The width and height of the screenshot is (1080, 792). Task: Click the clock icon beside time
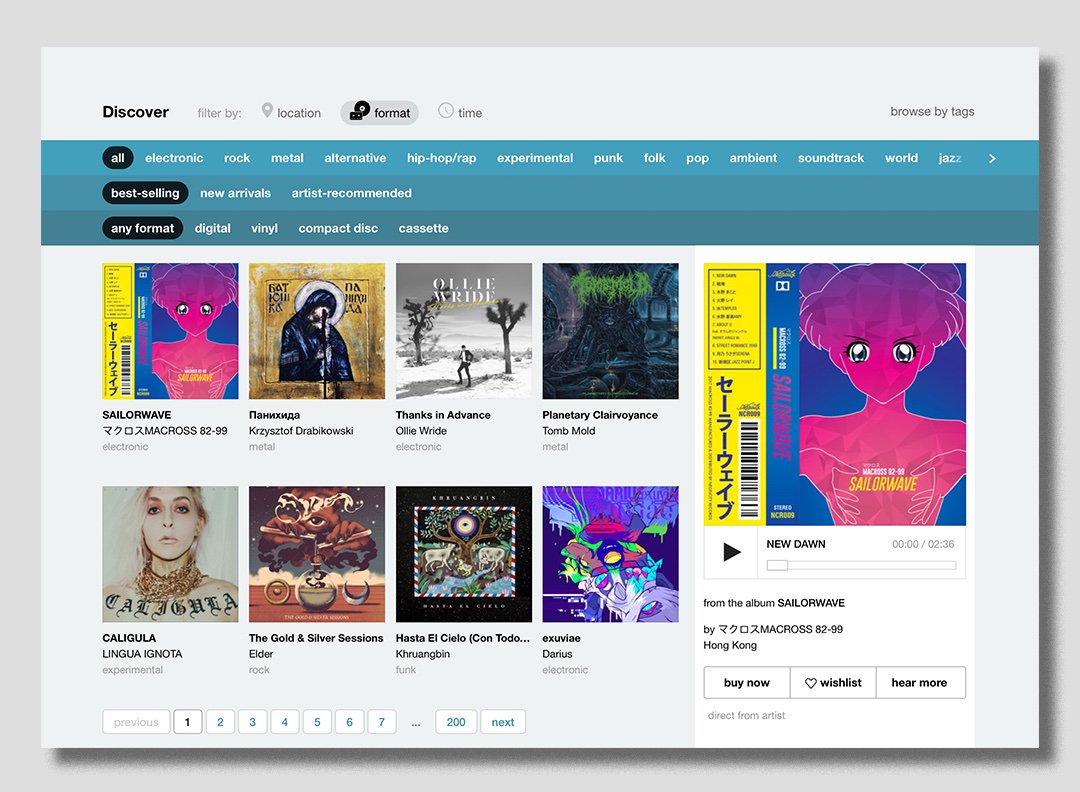446,110
